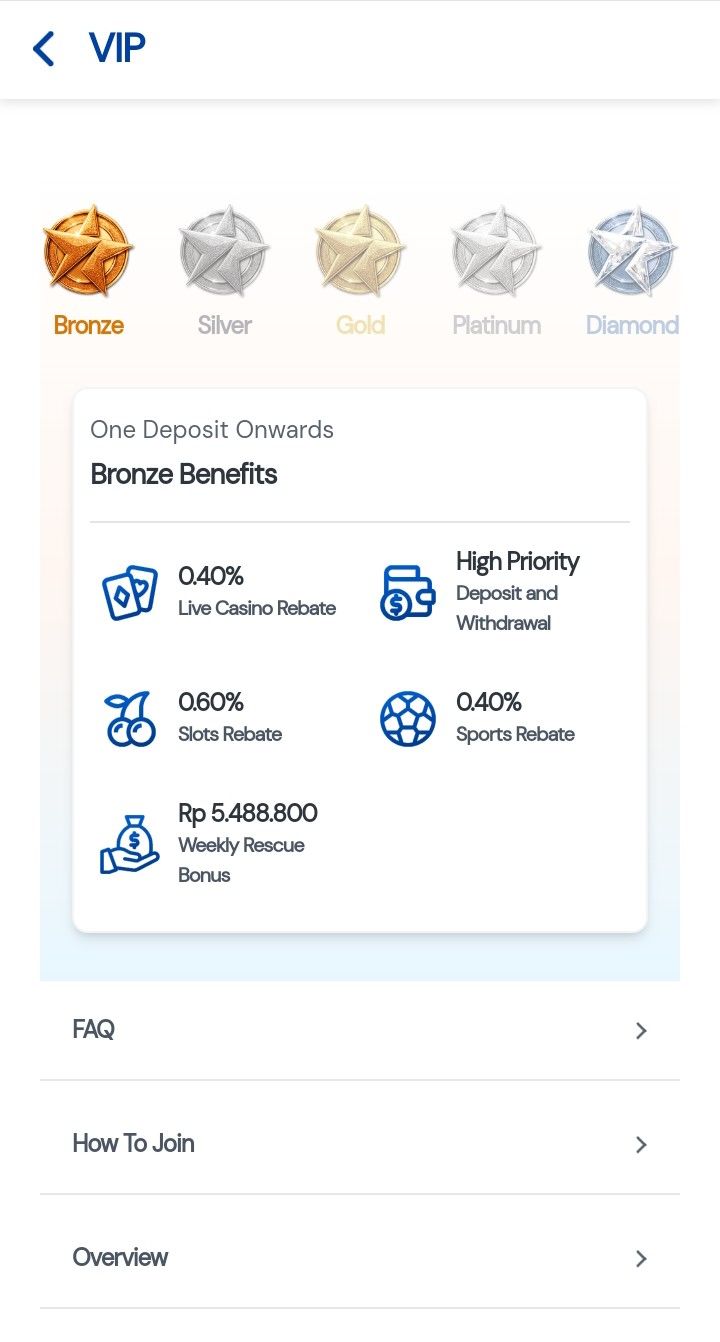Switch to the Silver tier label

coord(224,325)
